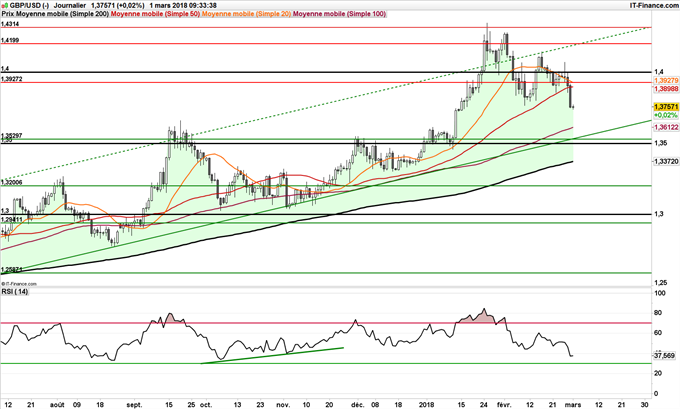Click the 1,36122 moving average tag
The width and height of the screenshot is (680, 409).
[666, 127]
